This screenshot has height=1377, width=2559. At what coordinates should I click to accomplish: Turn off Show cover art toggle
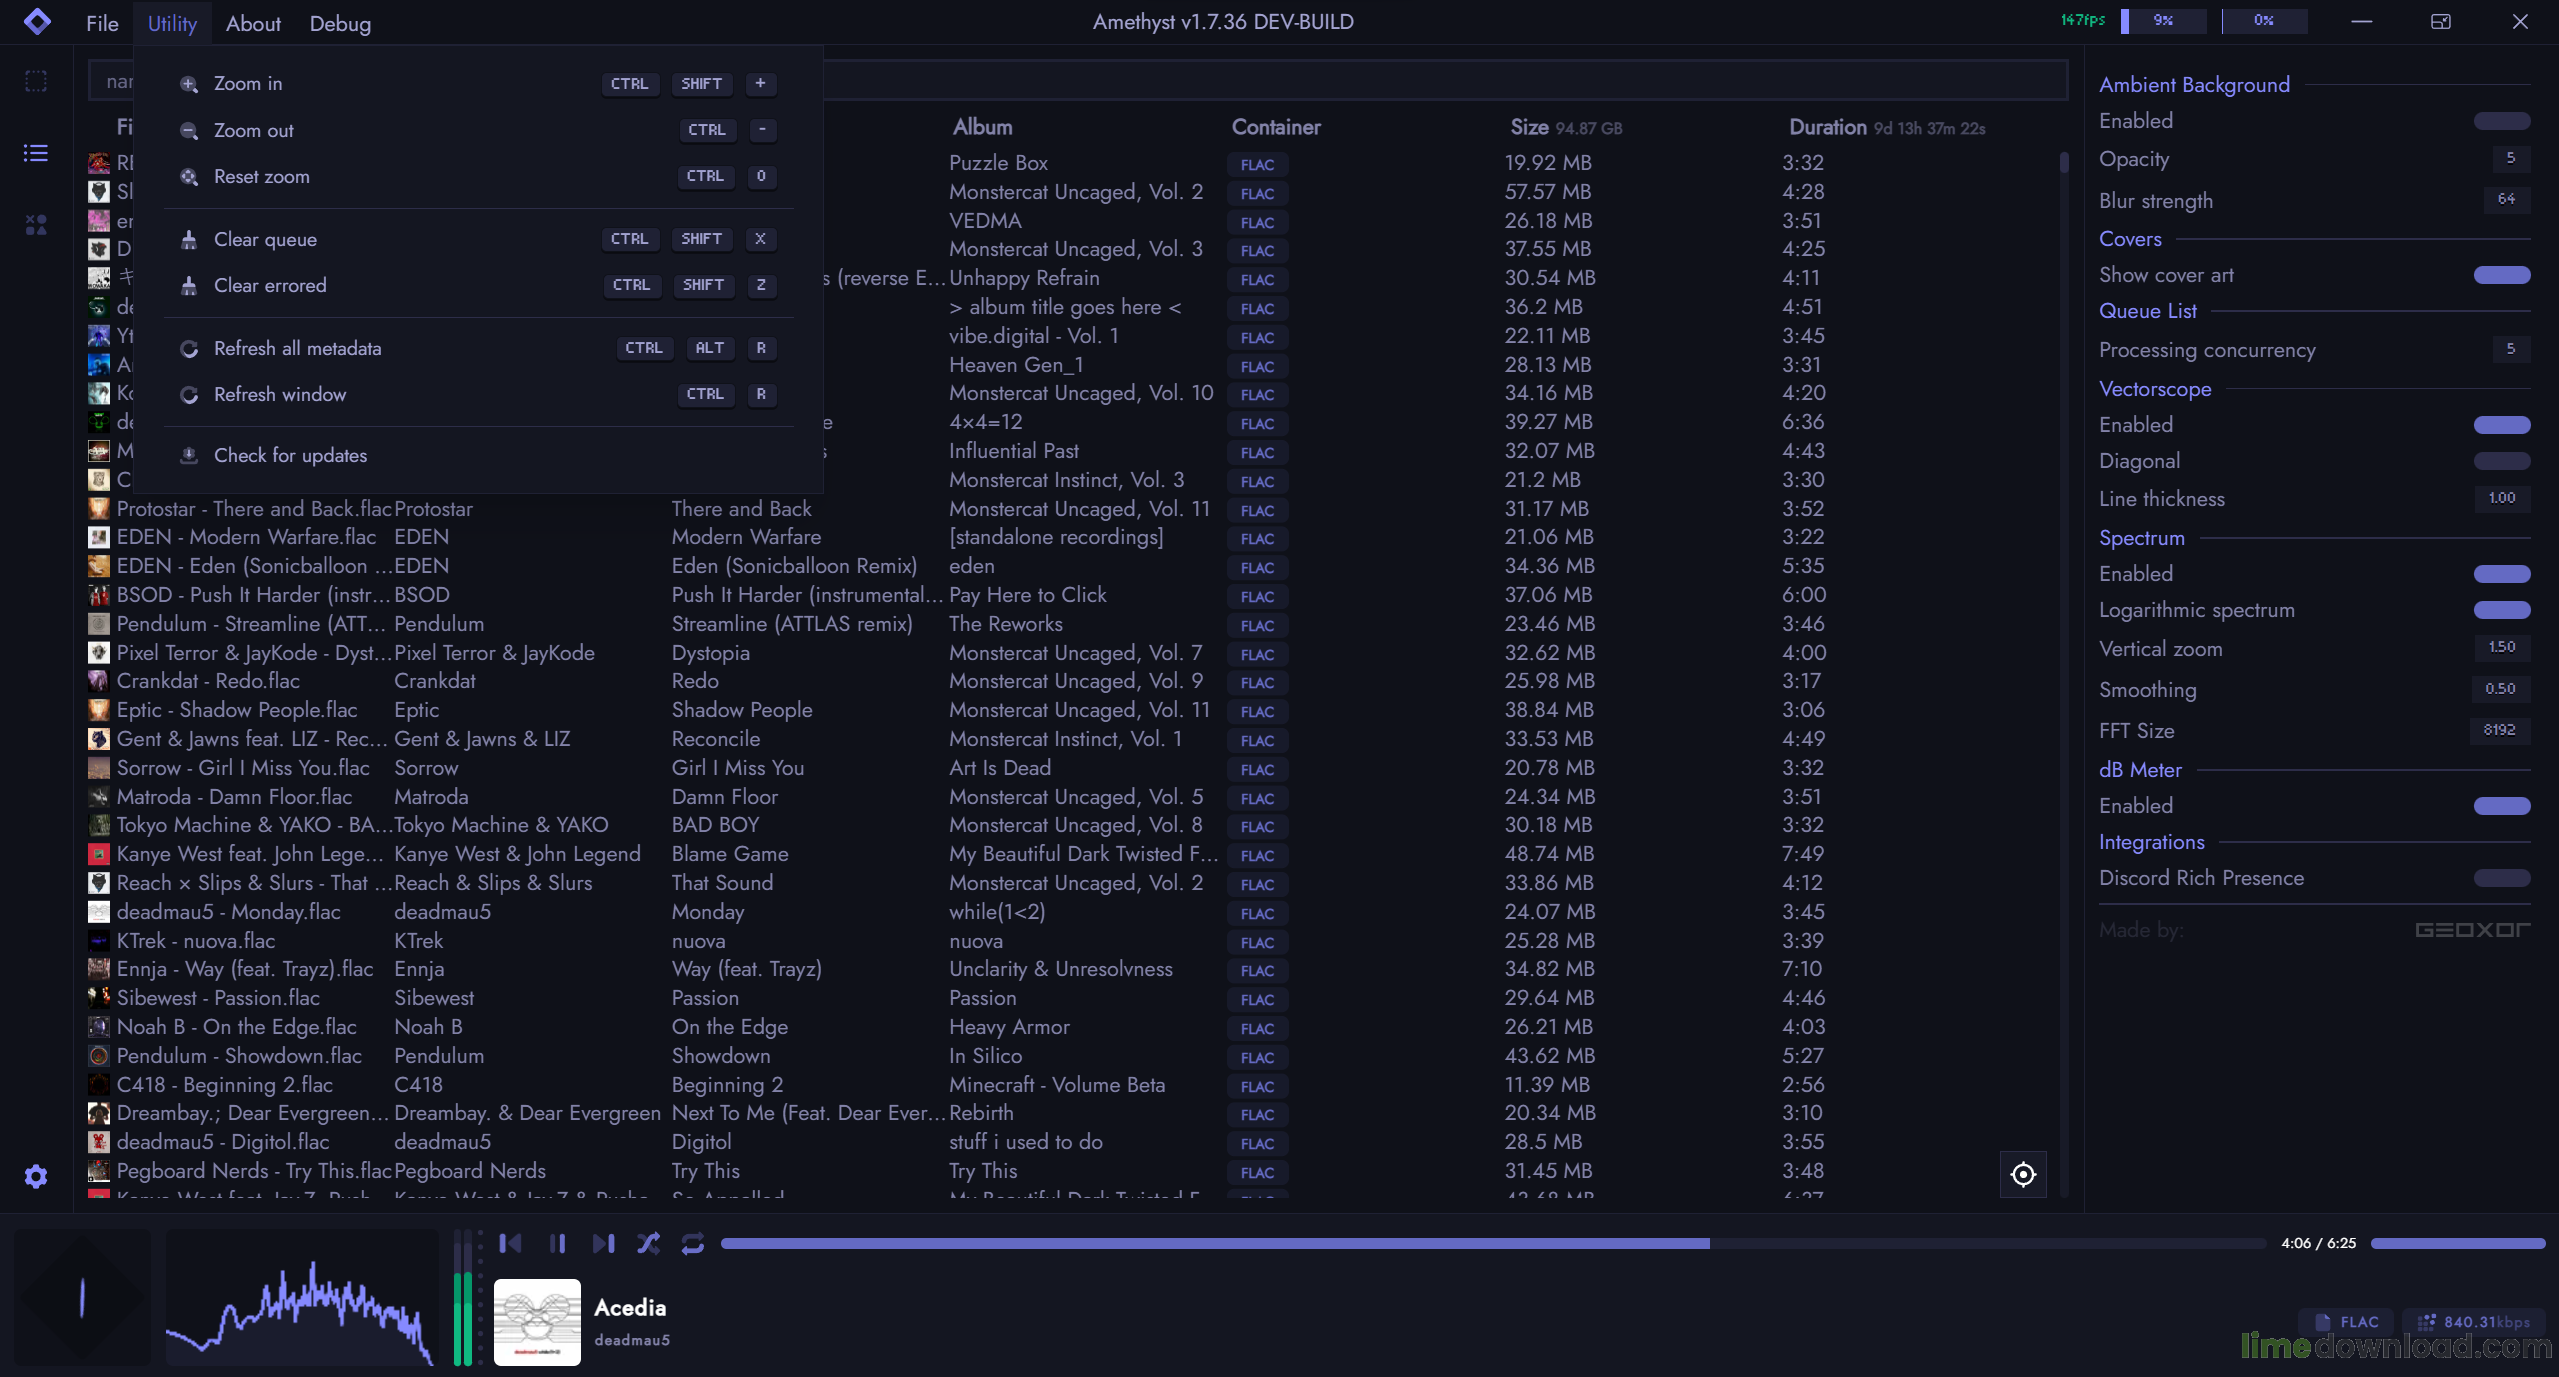pos(2501,275)
